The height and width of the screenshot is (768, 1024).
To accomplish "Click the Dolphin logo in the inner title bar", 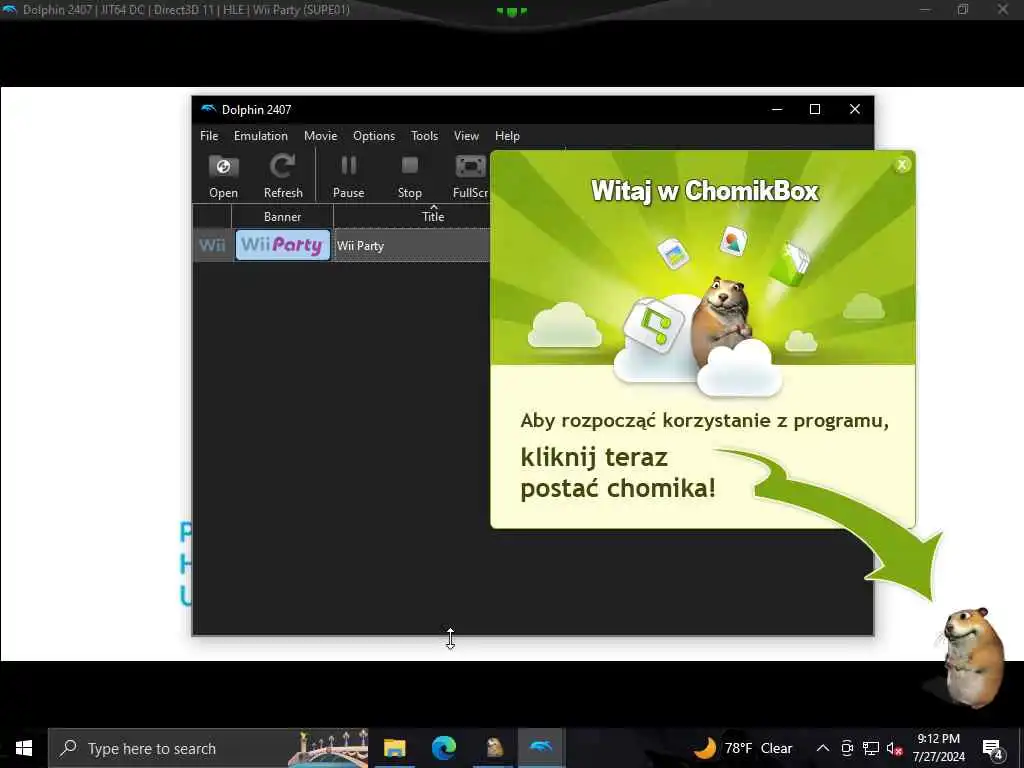I will (x=208, y=109).
